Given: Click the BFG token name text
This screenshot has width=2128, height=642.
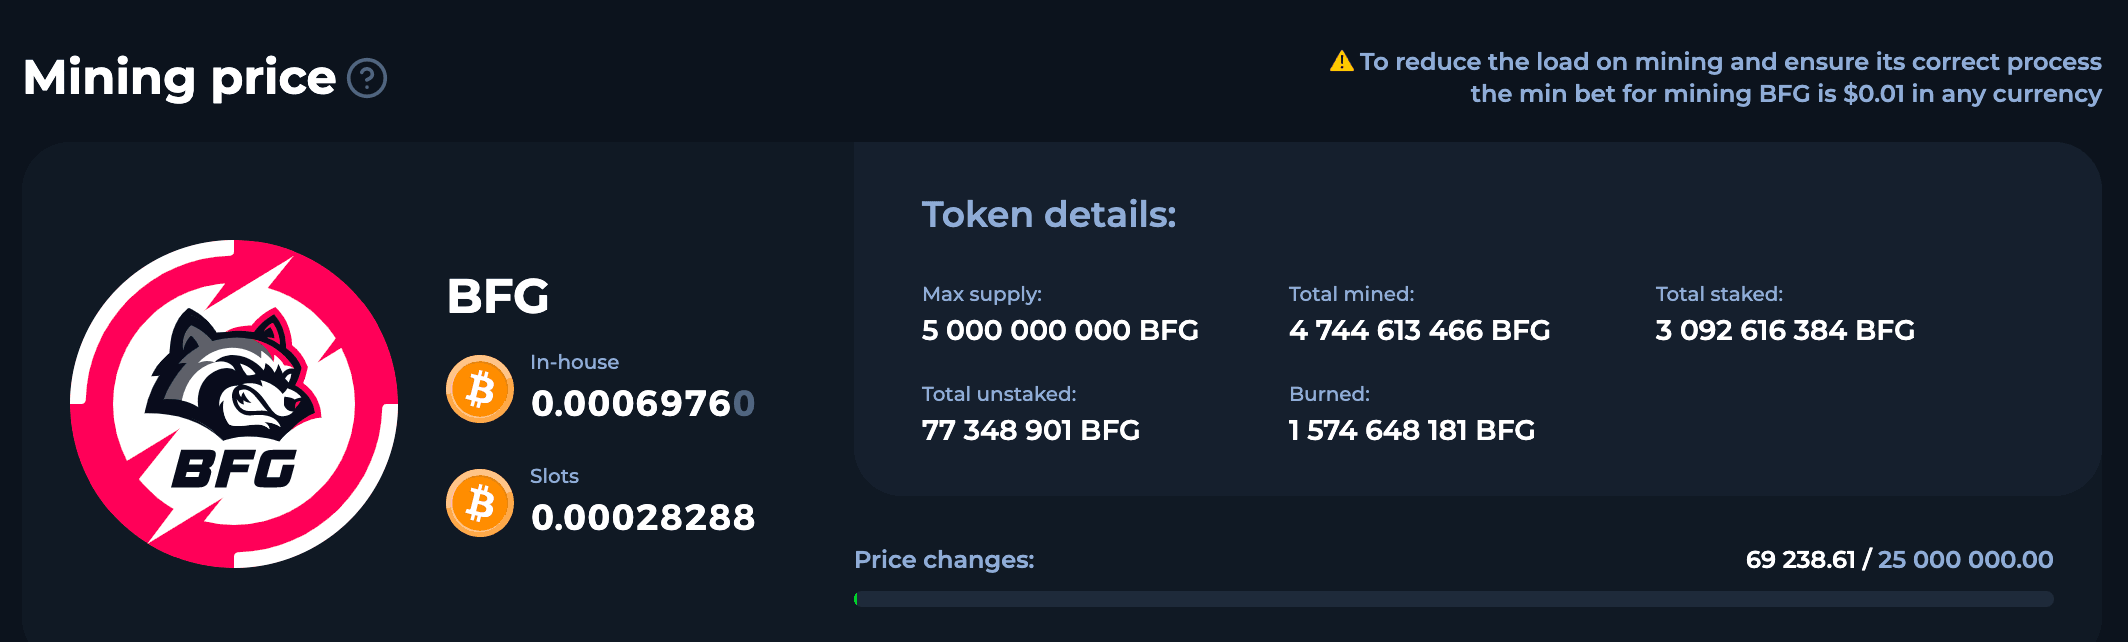Looking at the screenshot, I should [497, 296].
